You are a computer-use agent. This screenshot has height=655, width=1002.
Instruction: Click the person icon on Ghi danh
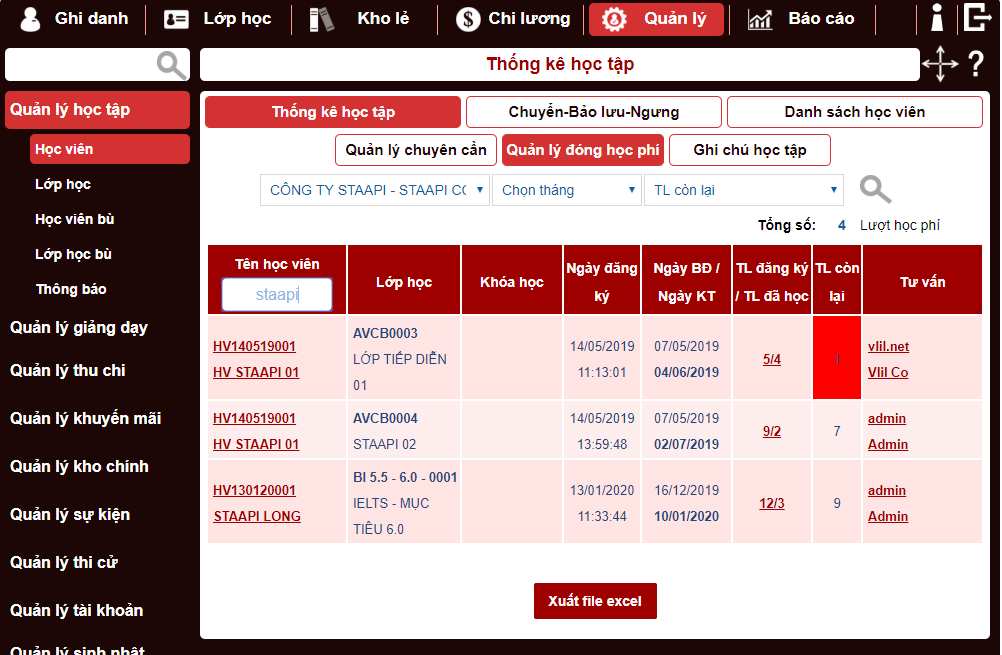[30, 17]
